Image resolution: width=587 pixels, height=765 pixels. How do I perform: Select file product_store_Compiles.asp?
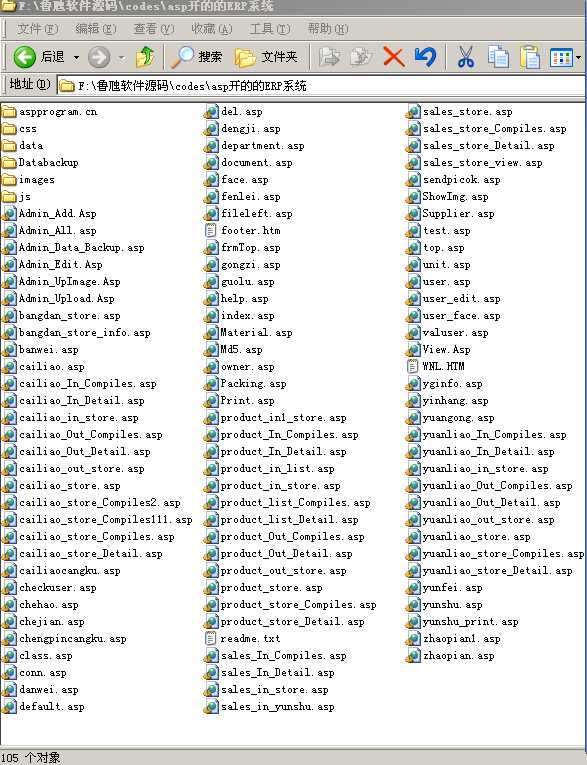click(x=290, y=604)
